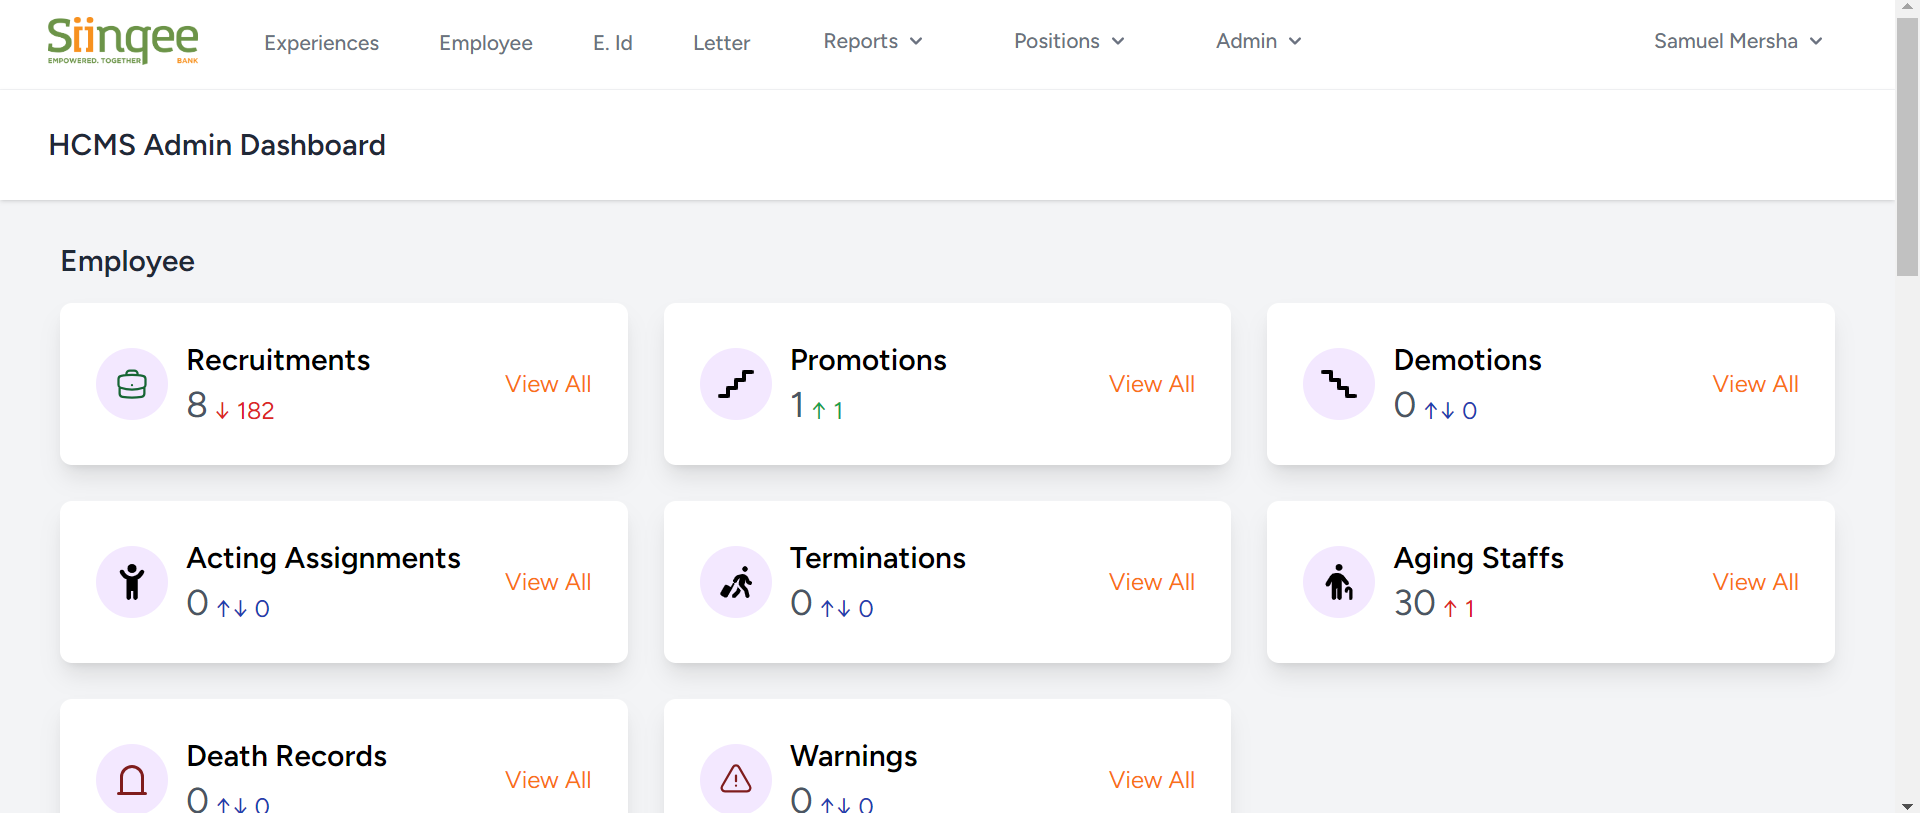This screenshot has height=813, width=1920.
Task: Click the Warnings triangle alert icon
Action: pyautogui.click(x=736, y=779)
